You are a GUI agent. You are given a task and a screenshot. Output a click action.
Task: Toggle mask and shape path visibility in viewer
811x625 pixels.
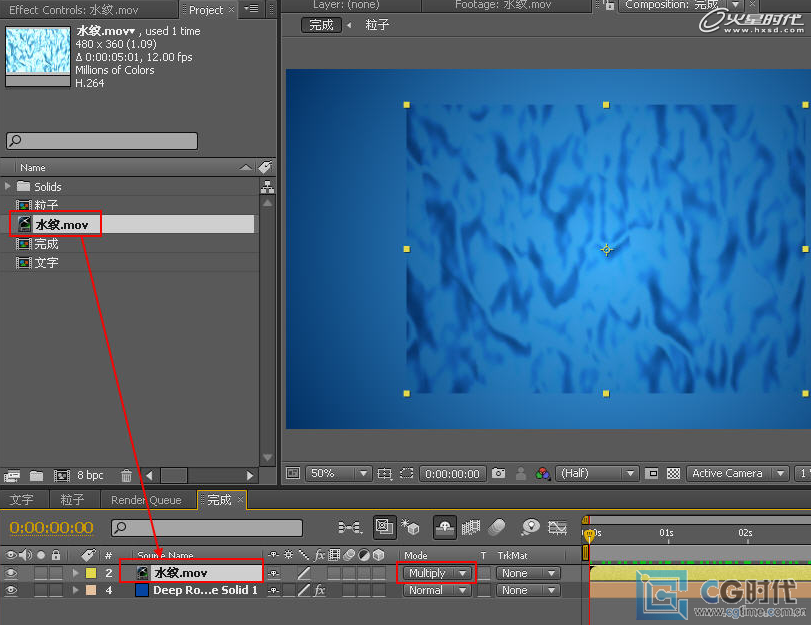pyautogui.click(x=407, y=473)
